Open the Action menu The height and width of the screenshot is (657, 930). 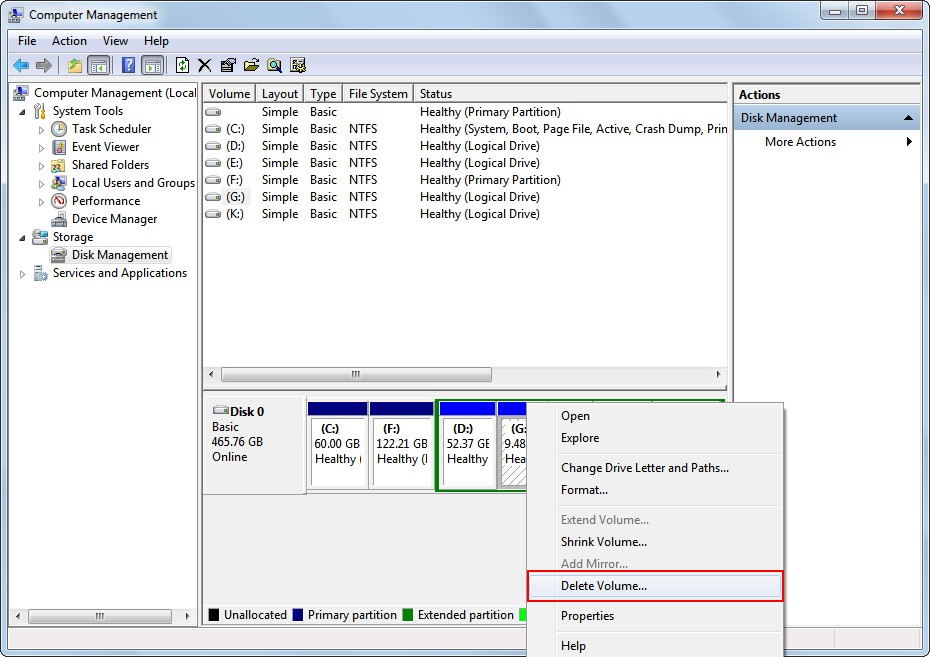[69, 41]
